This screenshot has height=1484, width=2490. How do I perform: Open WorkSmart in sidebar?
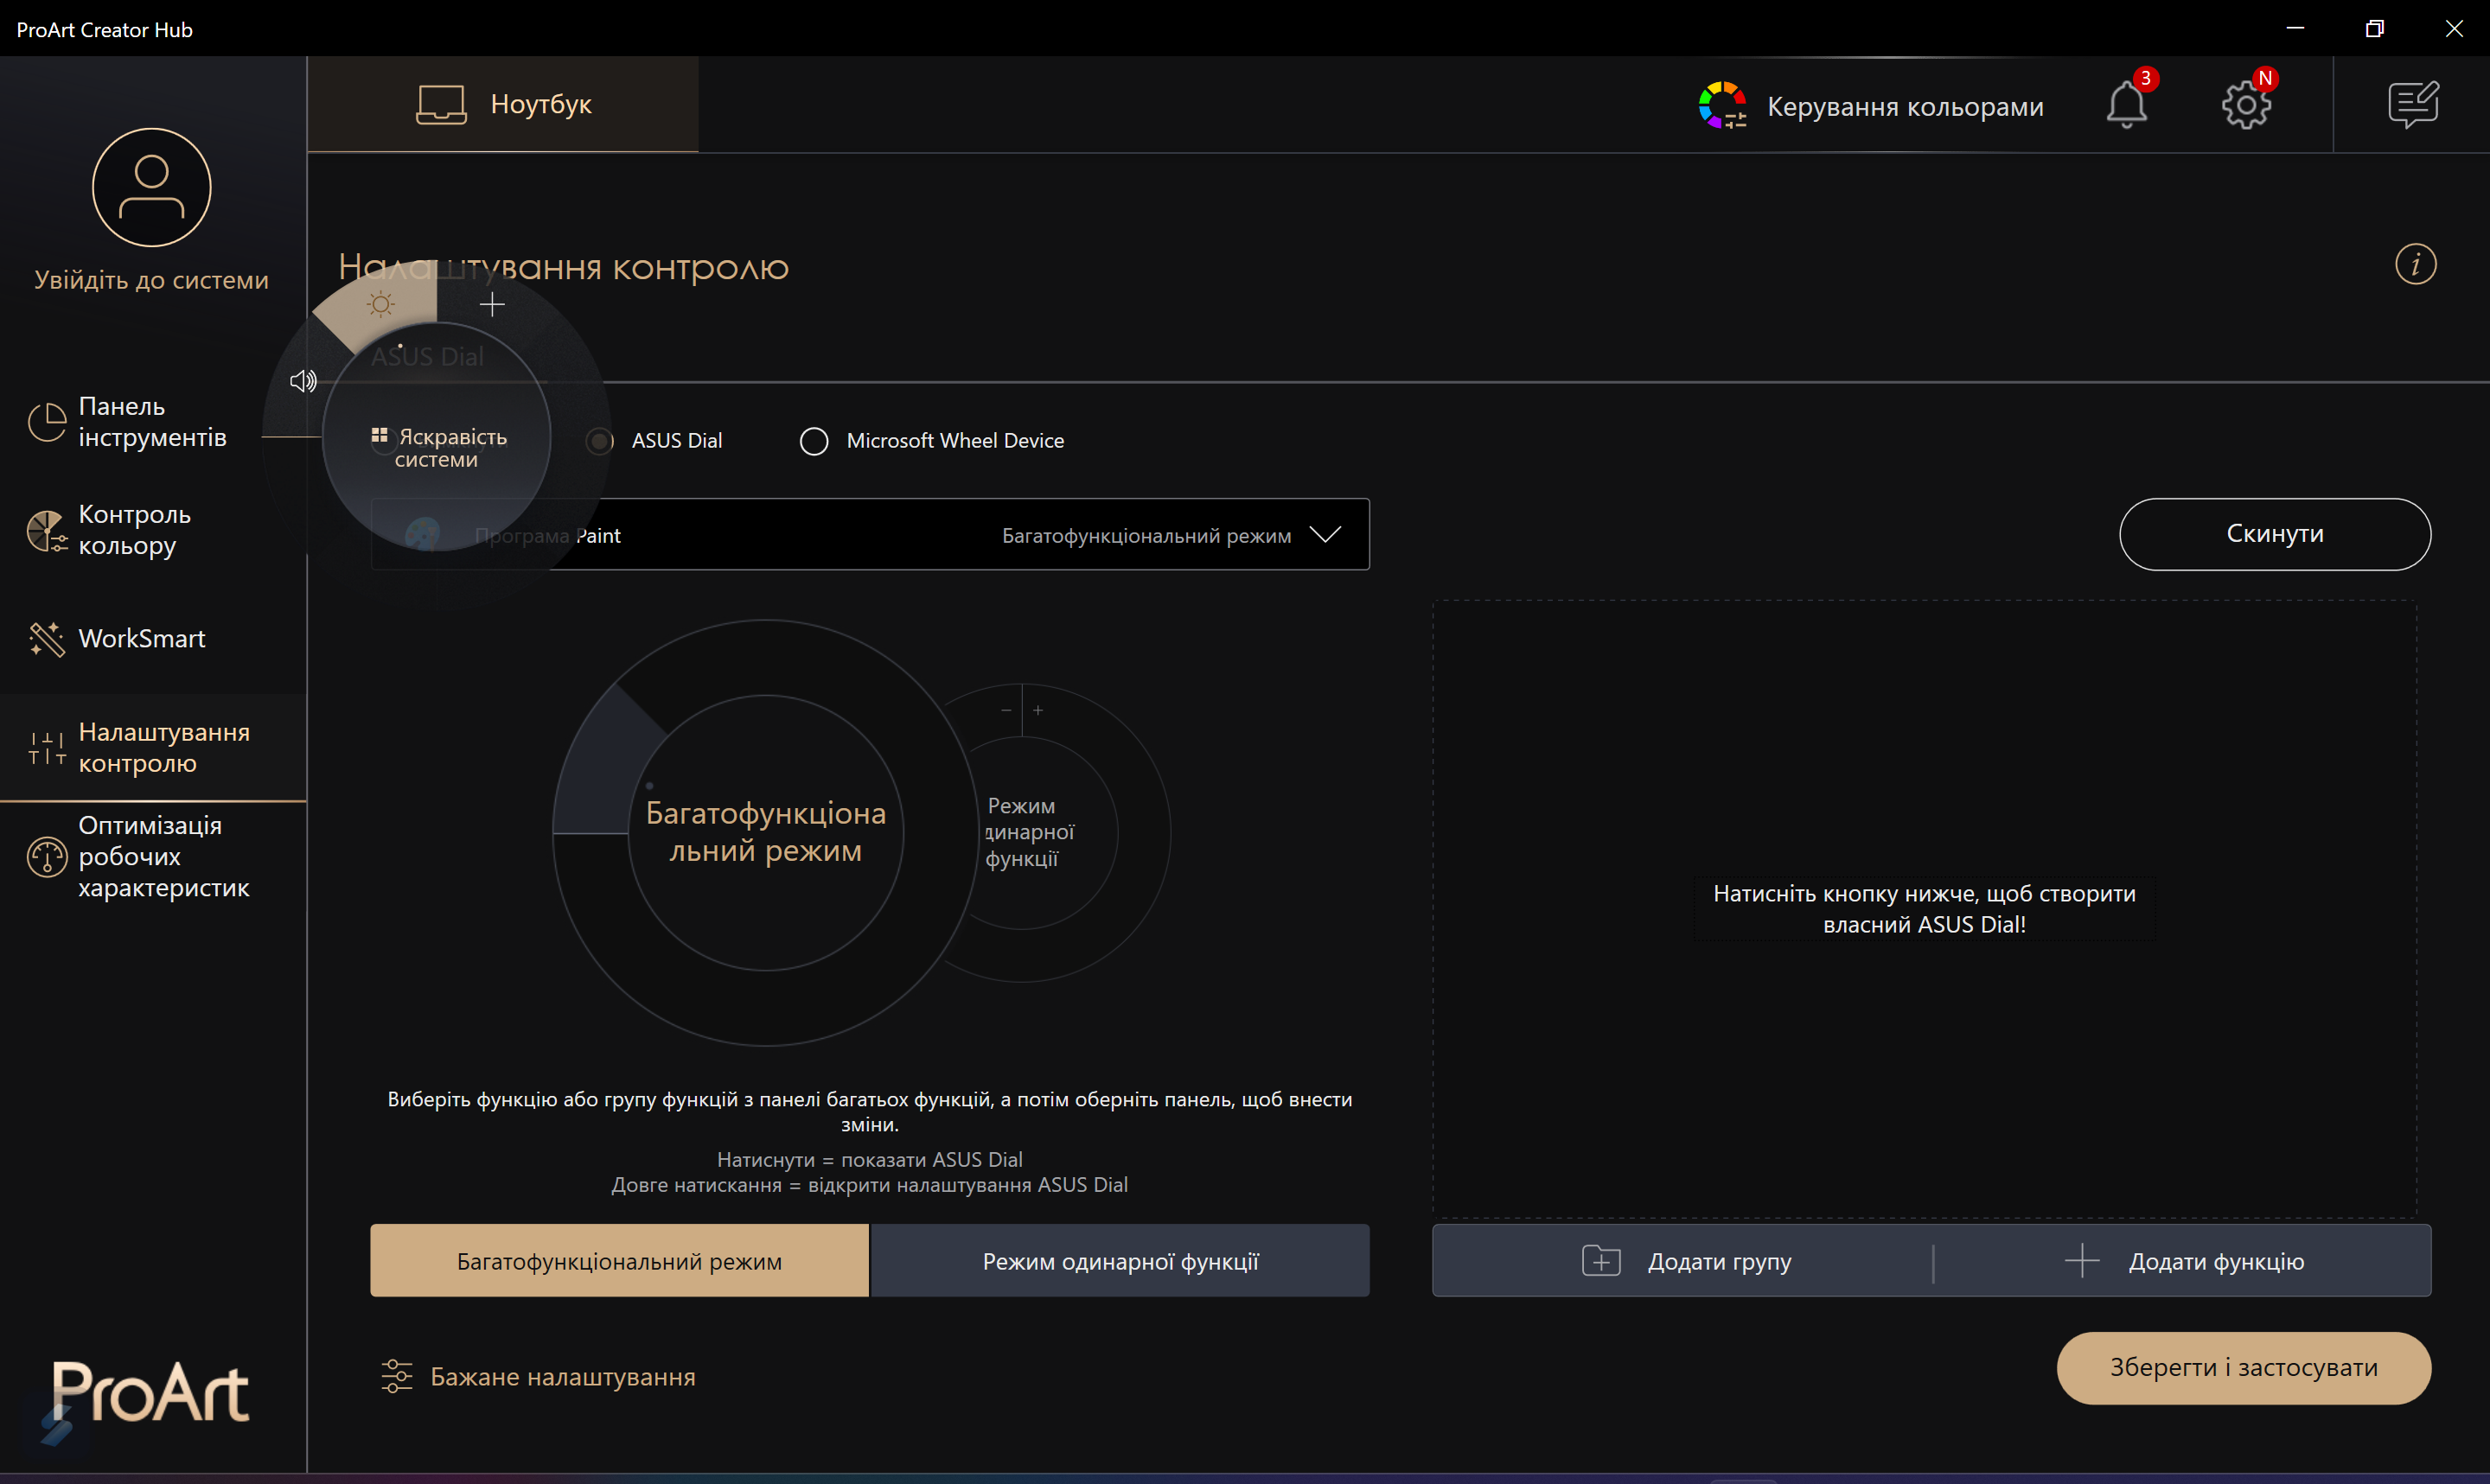(x=141, y=638)
